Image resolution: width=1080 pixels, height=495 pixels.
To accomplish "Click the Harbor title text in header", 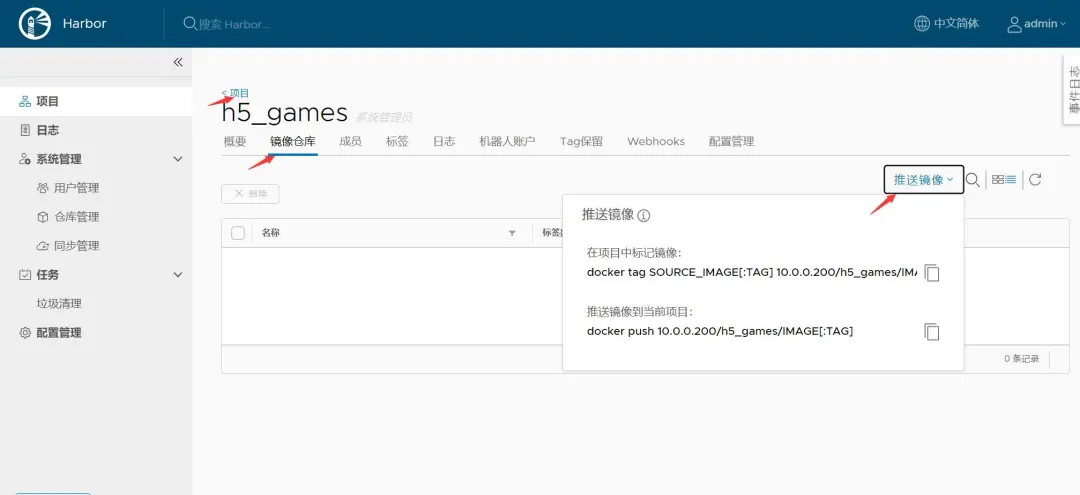I will (x=84, y=23).
